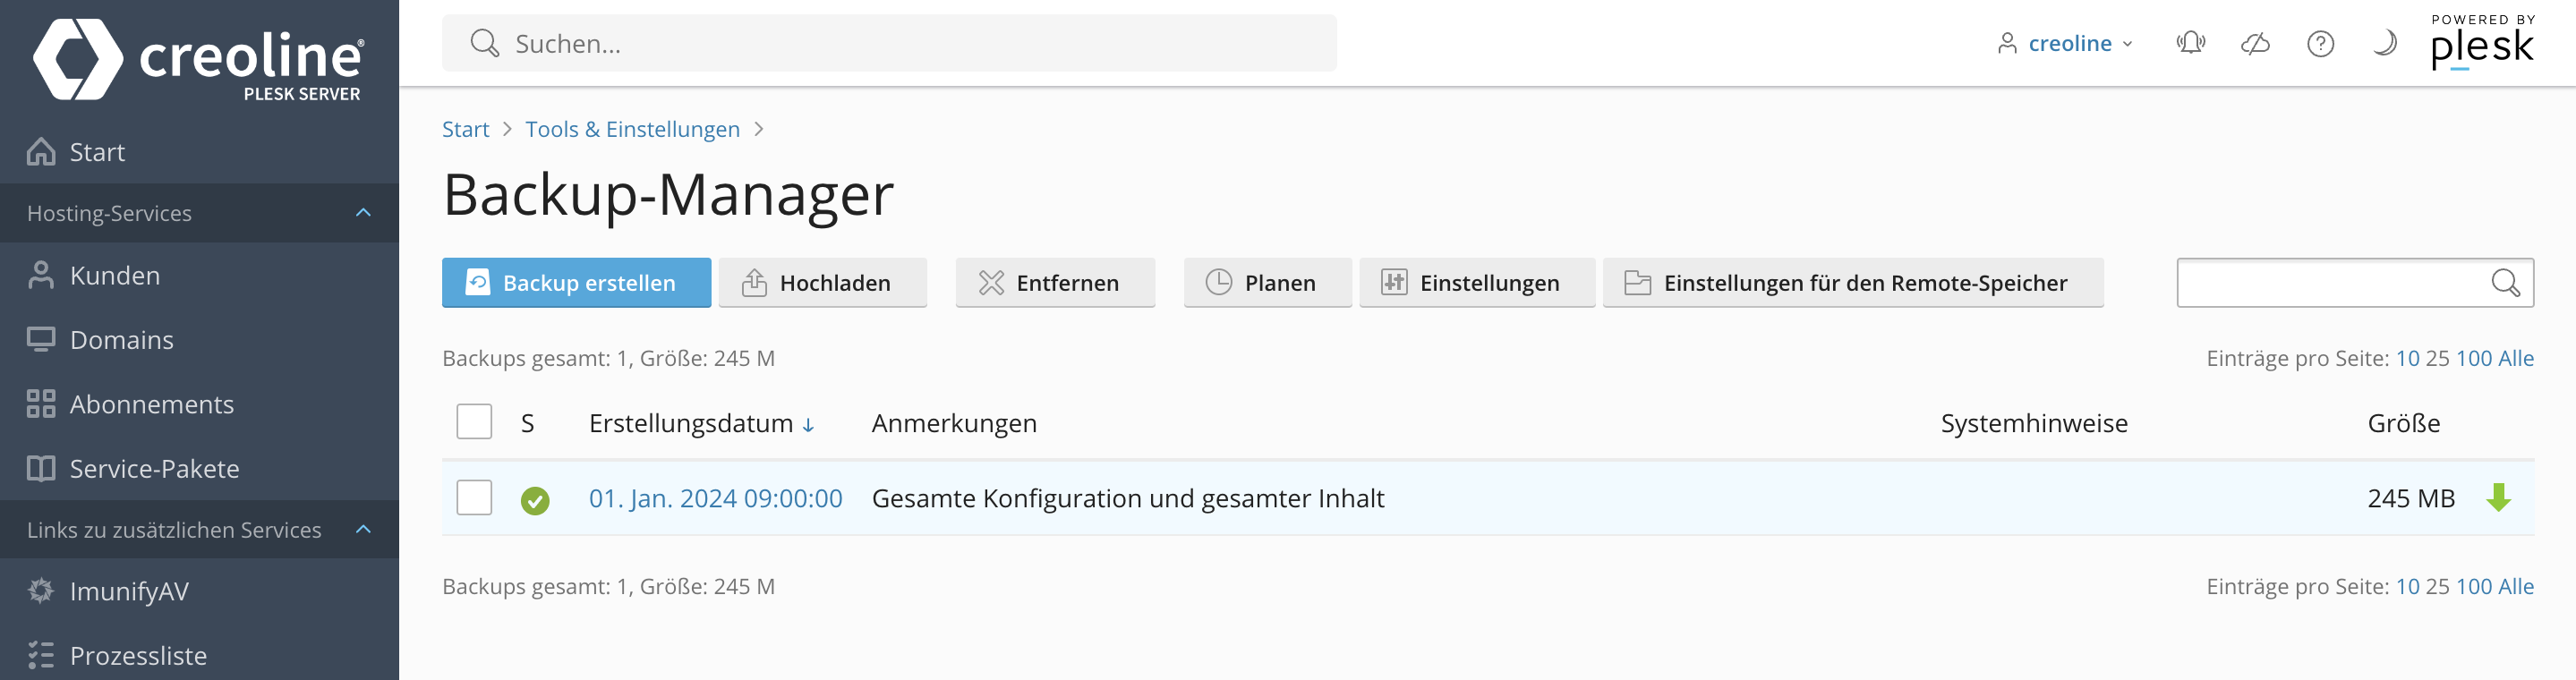Open the help question mark icon
The image size is (2576, 680).
(2320, 43)
